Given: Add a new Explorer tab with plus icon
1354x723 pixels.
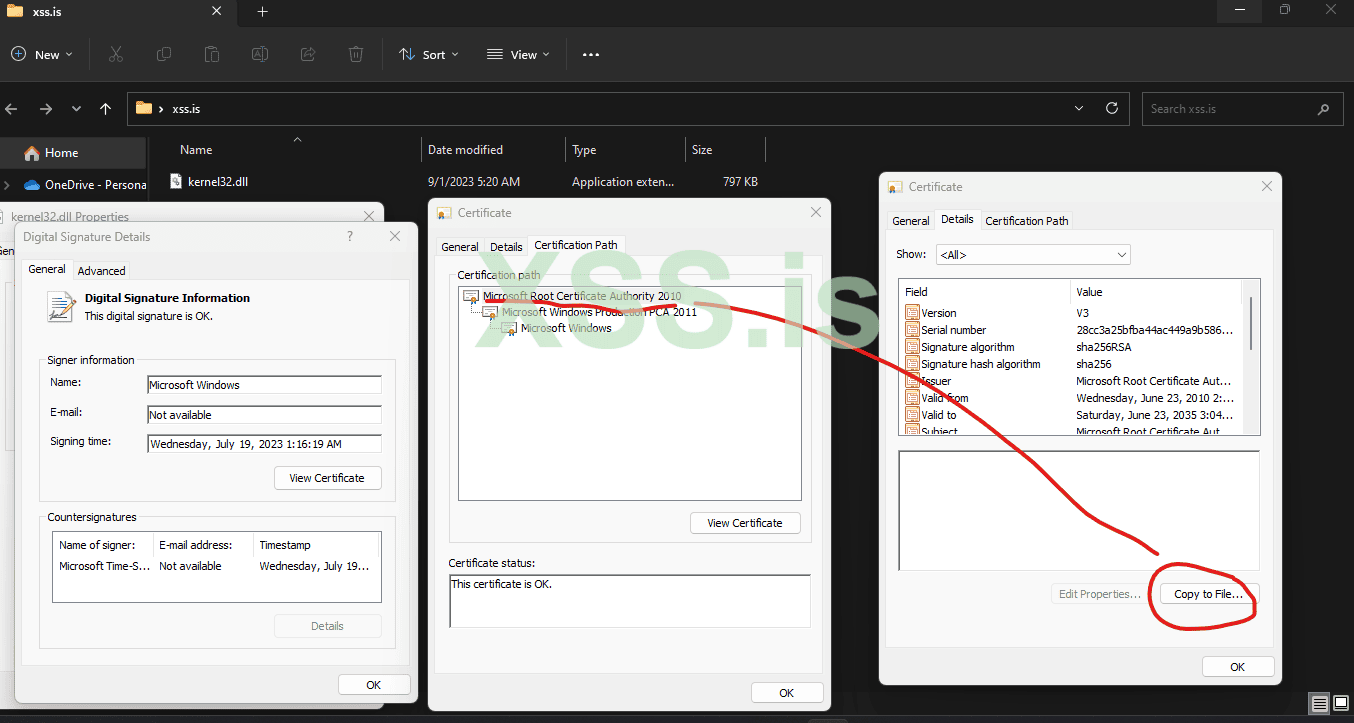Looking at the screenshot, I should [263, 12].
